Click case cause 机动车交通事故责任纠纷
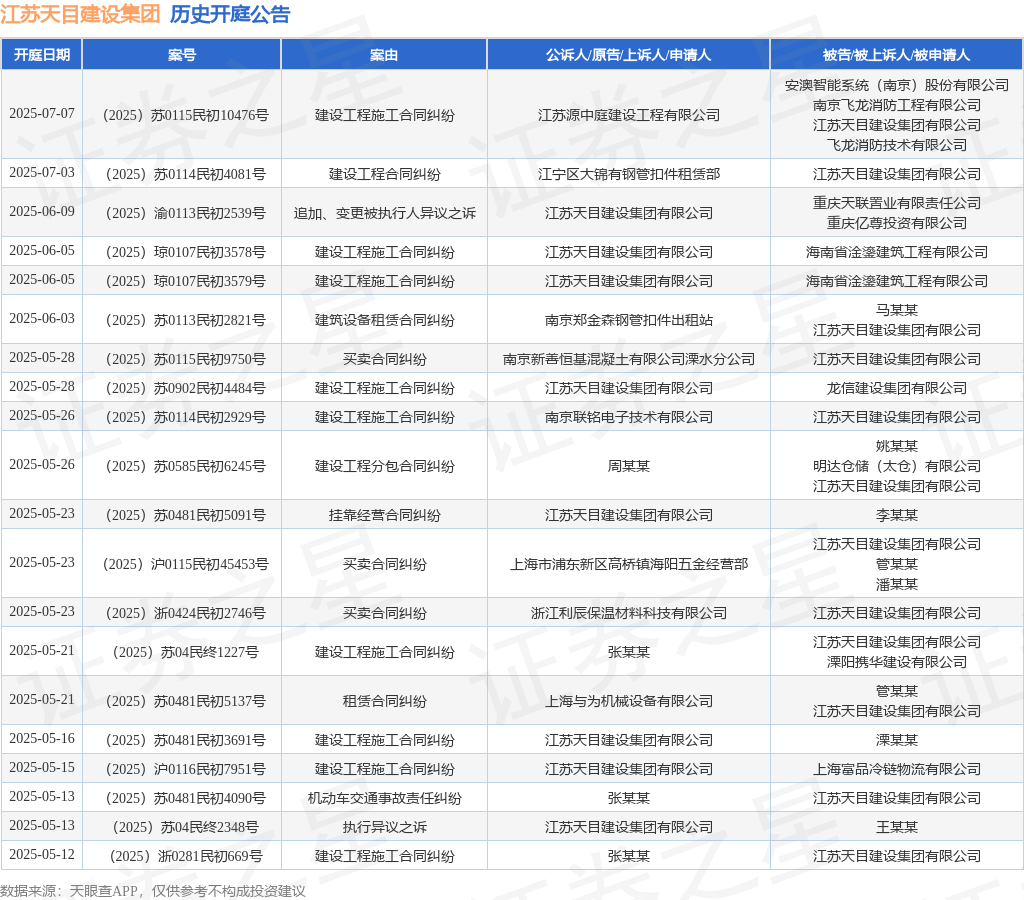 point(384,798)
